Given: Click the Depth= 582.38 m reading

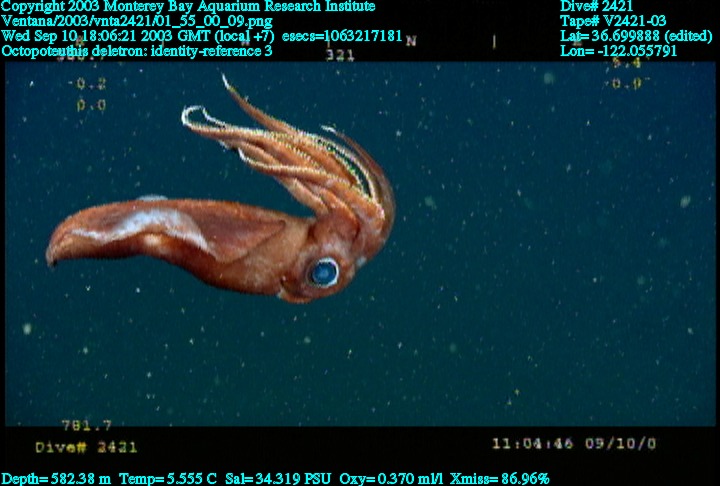Looking at the screenshot, I should pos(57,478).
